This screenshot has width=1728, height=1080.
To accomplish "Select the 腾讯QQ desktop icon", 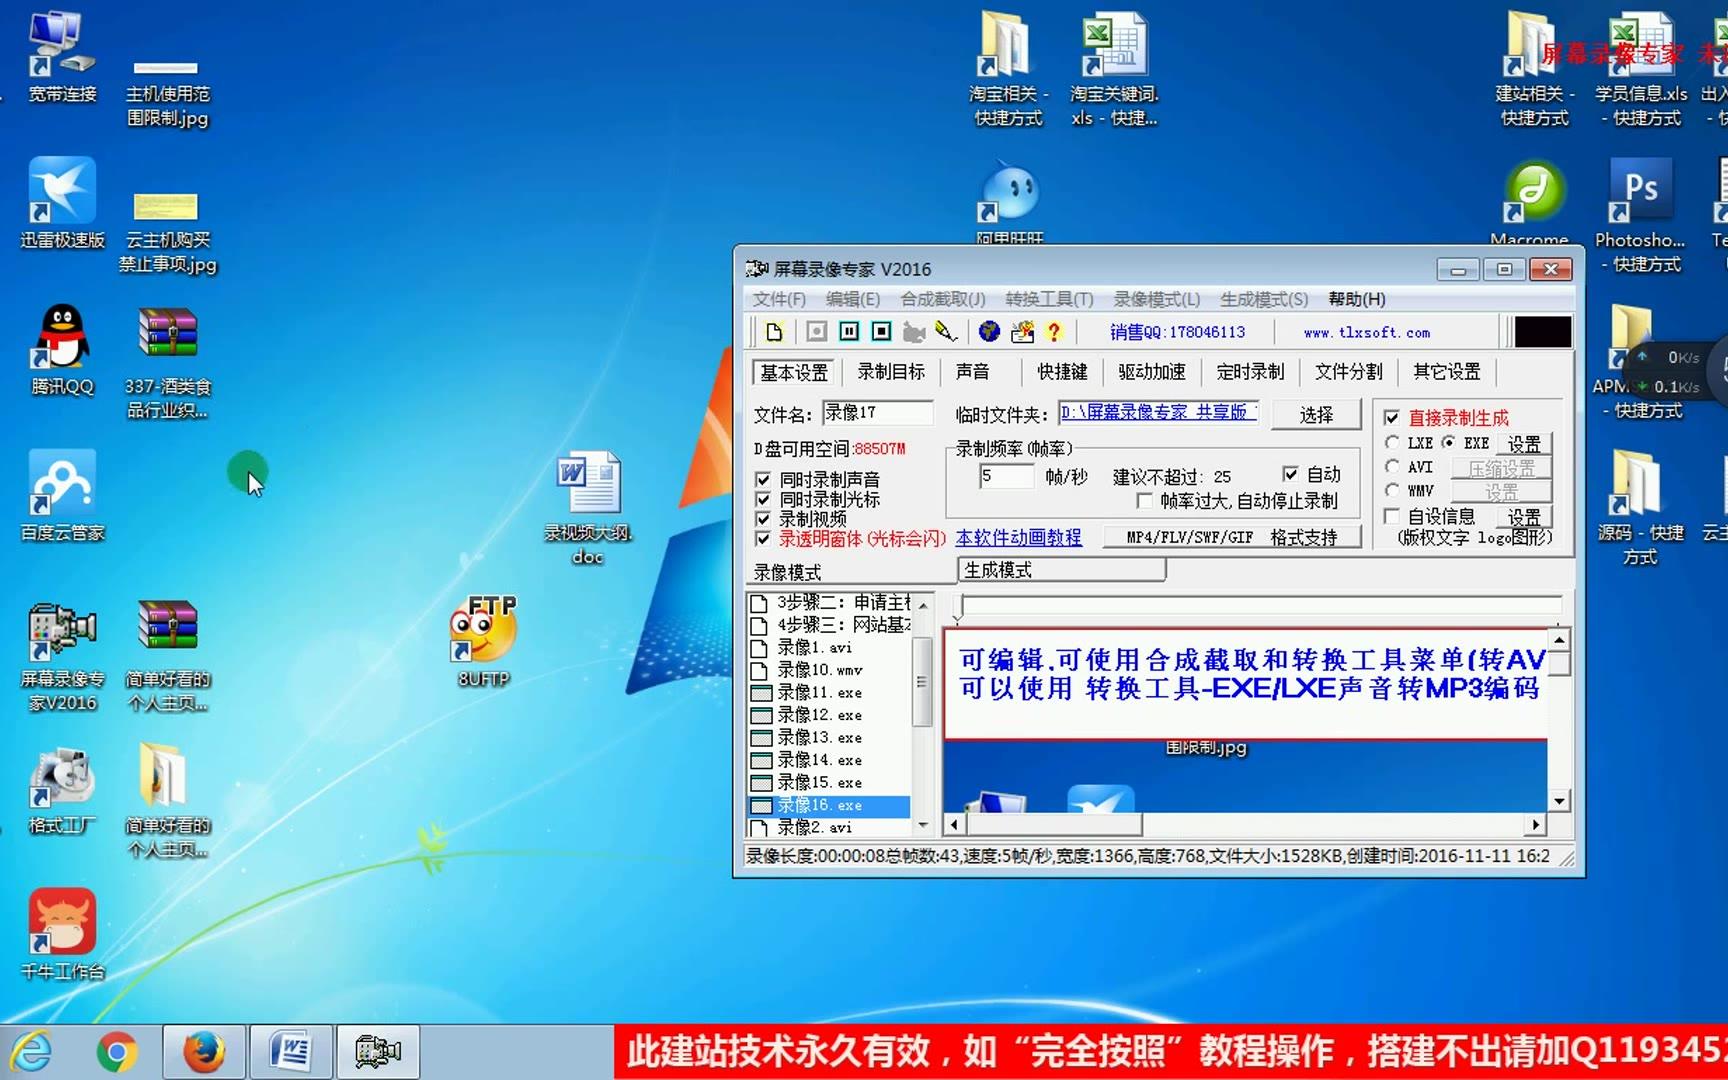I will 62,350.
